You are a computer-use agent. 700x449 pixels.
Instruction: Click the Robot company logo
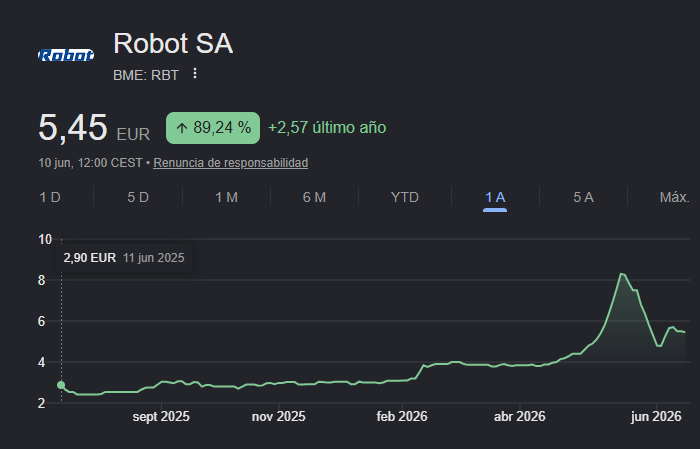(66, 55)
